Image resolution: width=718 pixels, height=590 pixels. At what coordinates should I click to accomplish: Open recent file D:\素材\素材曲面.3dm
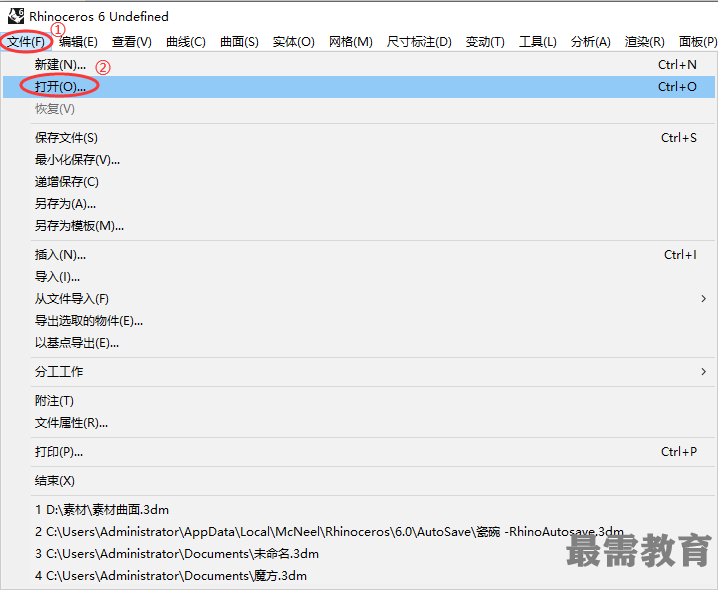359,510
